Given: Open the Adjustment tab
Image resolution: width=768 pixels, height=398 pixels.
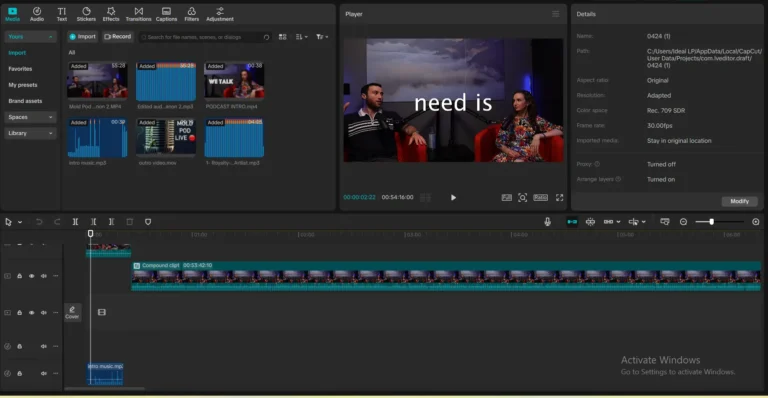Looking at the screenshot, I should [220, 14].
